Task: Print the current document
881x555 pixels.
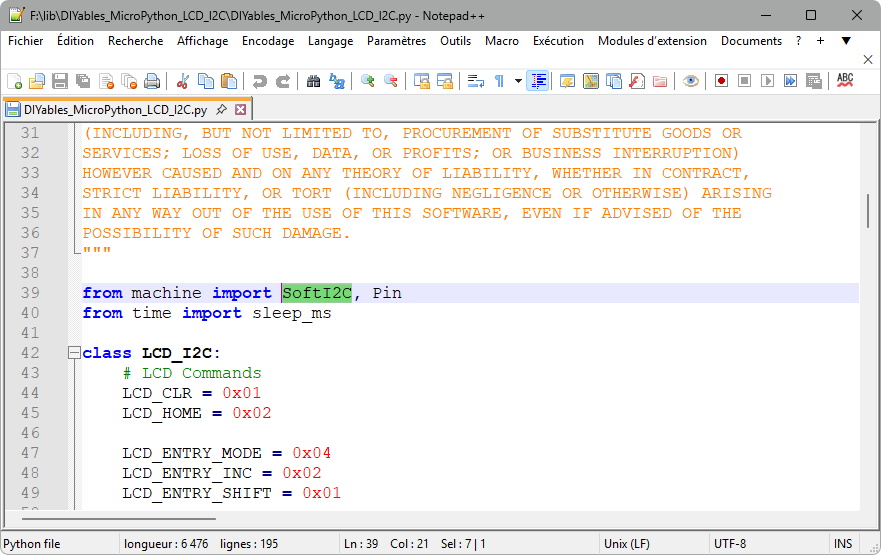Action: (152, 81)
